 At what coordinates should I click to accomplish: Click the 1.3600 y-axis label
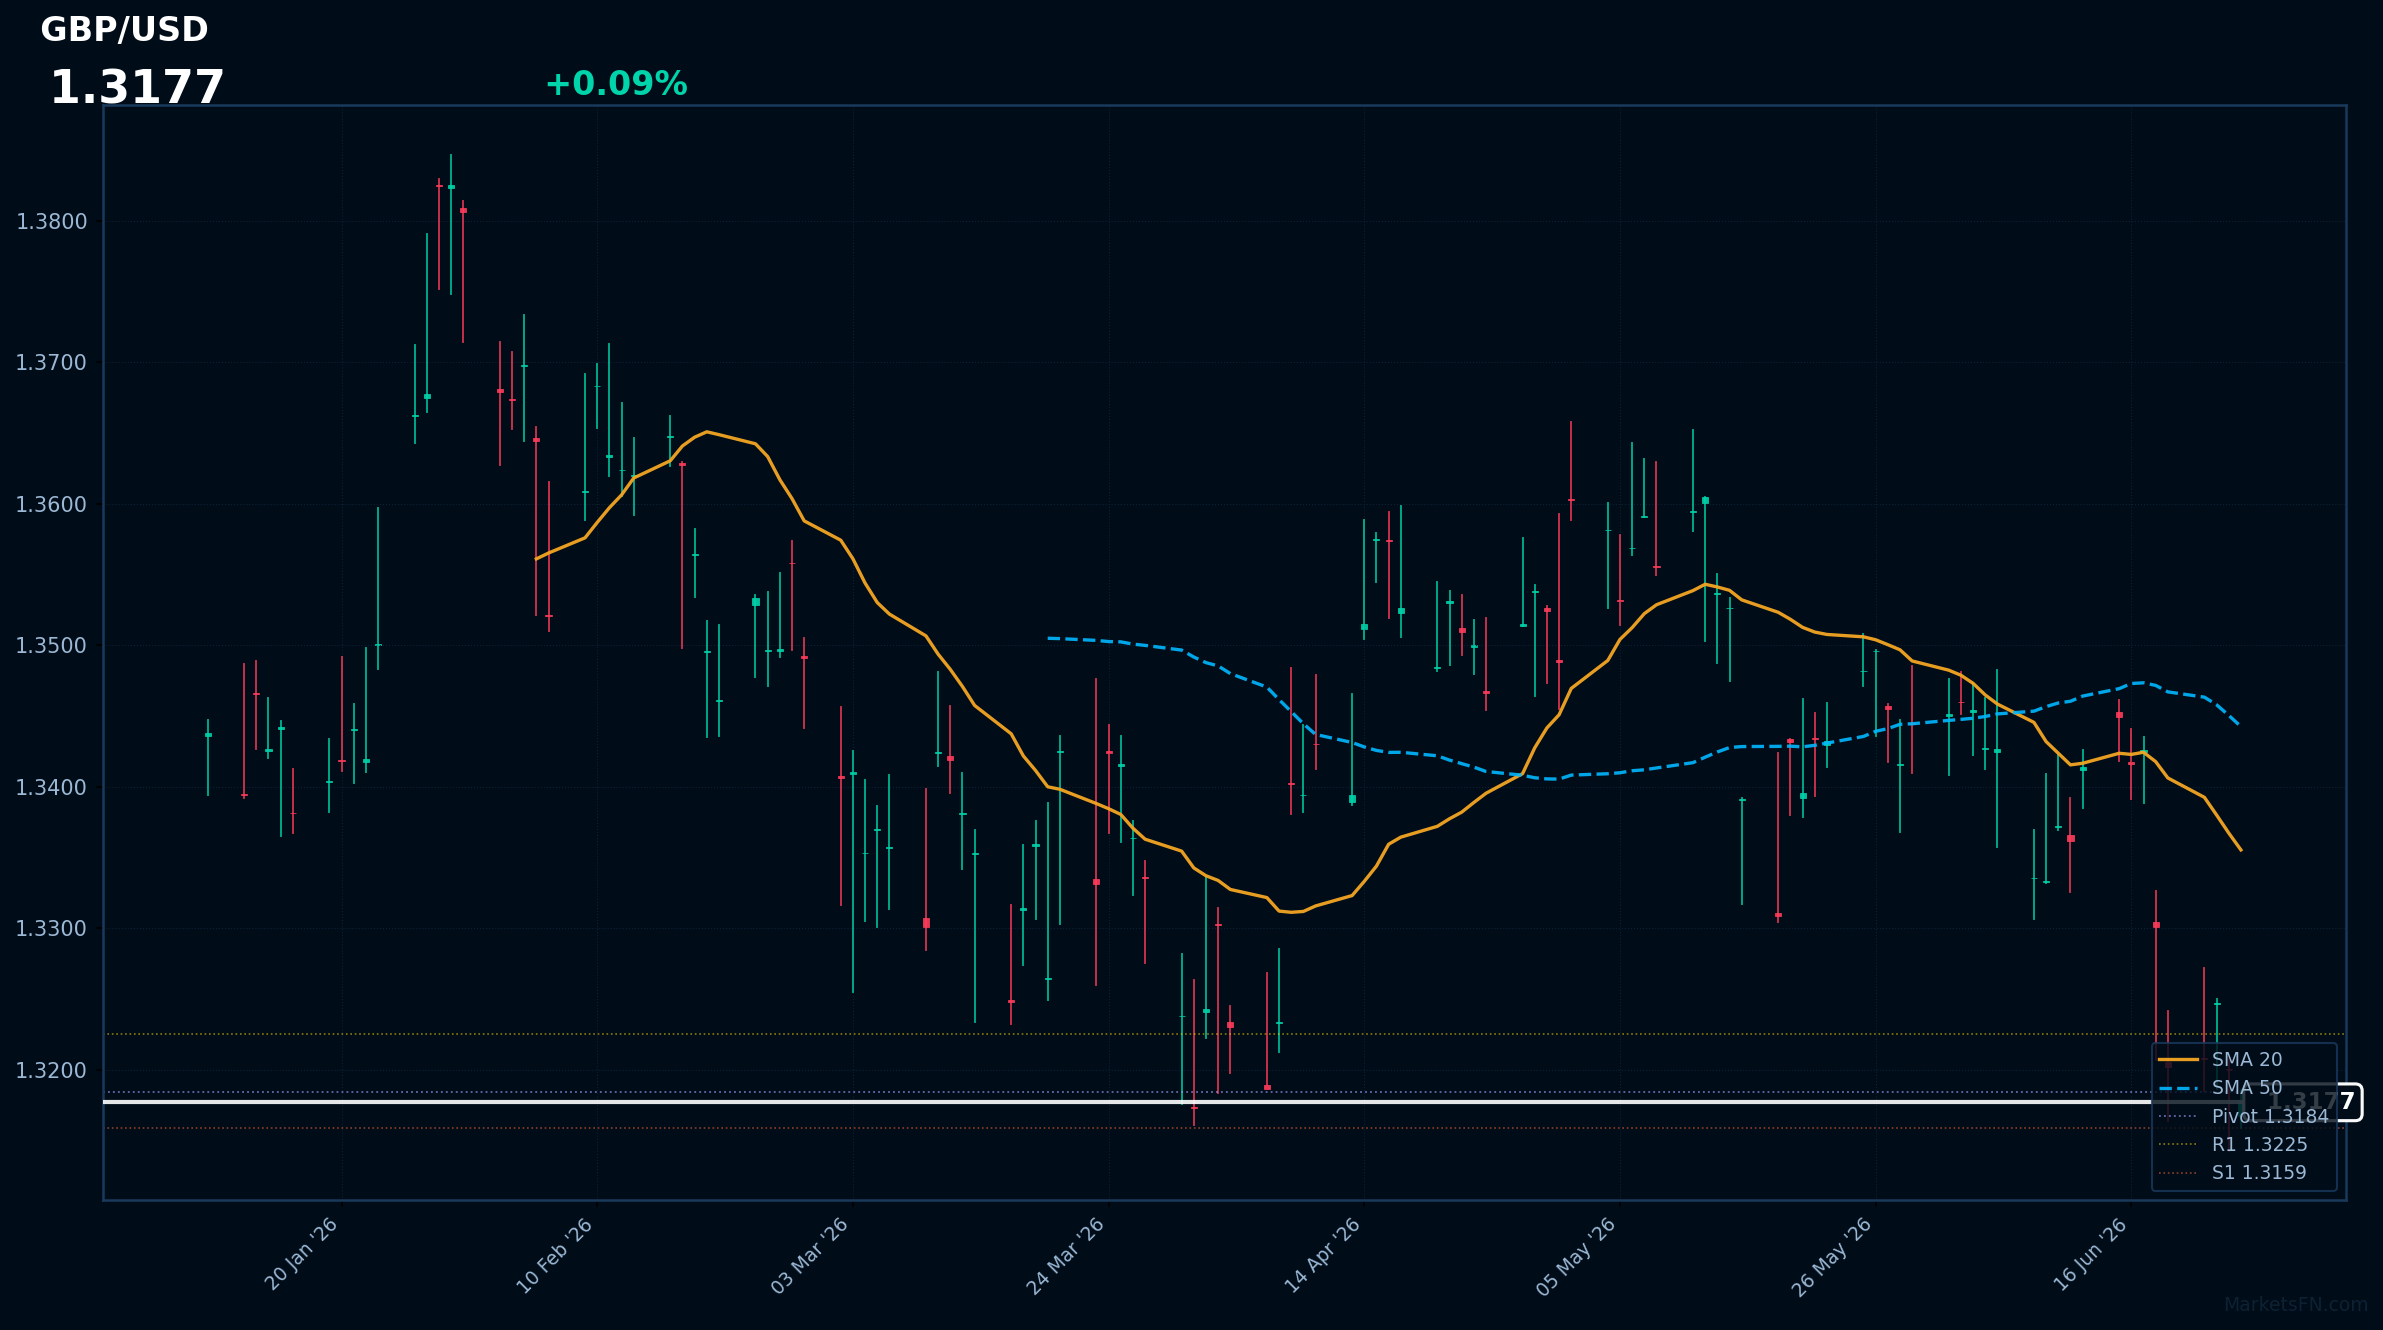coord(52,505)
